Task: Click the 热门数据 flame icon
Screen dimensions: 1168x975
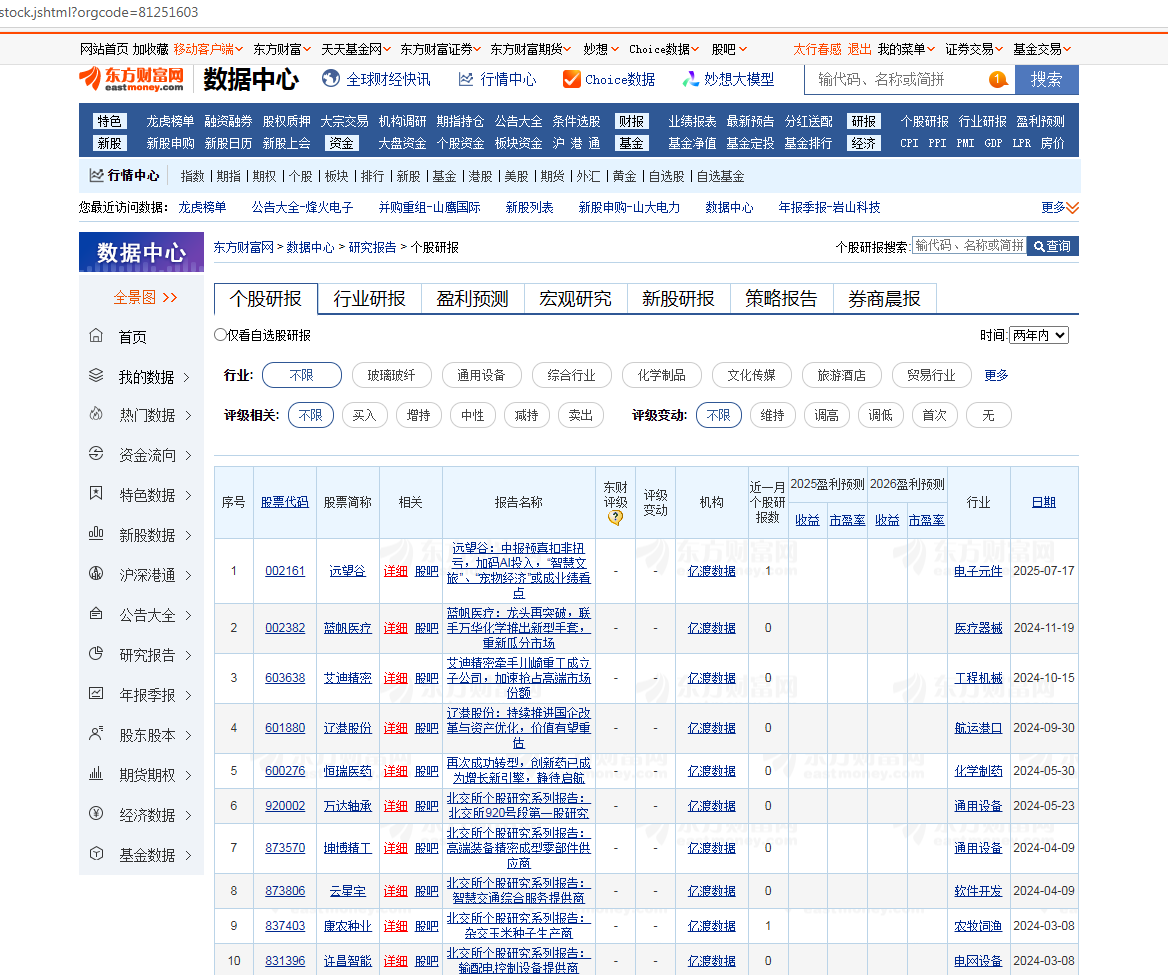Action: click(x=96, y=414)
